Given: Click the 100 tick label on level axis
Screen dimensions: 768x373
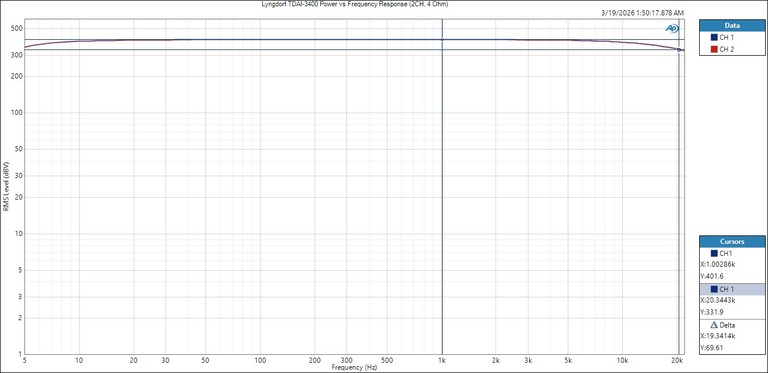Looking at the screenshot, I should point(17,113).
